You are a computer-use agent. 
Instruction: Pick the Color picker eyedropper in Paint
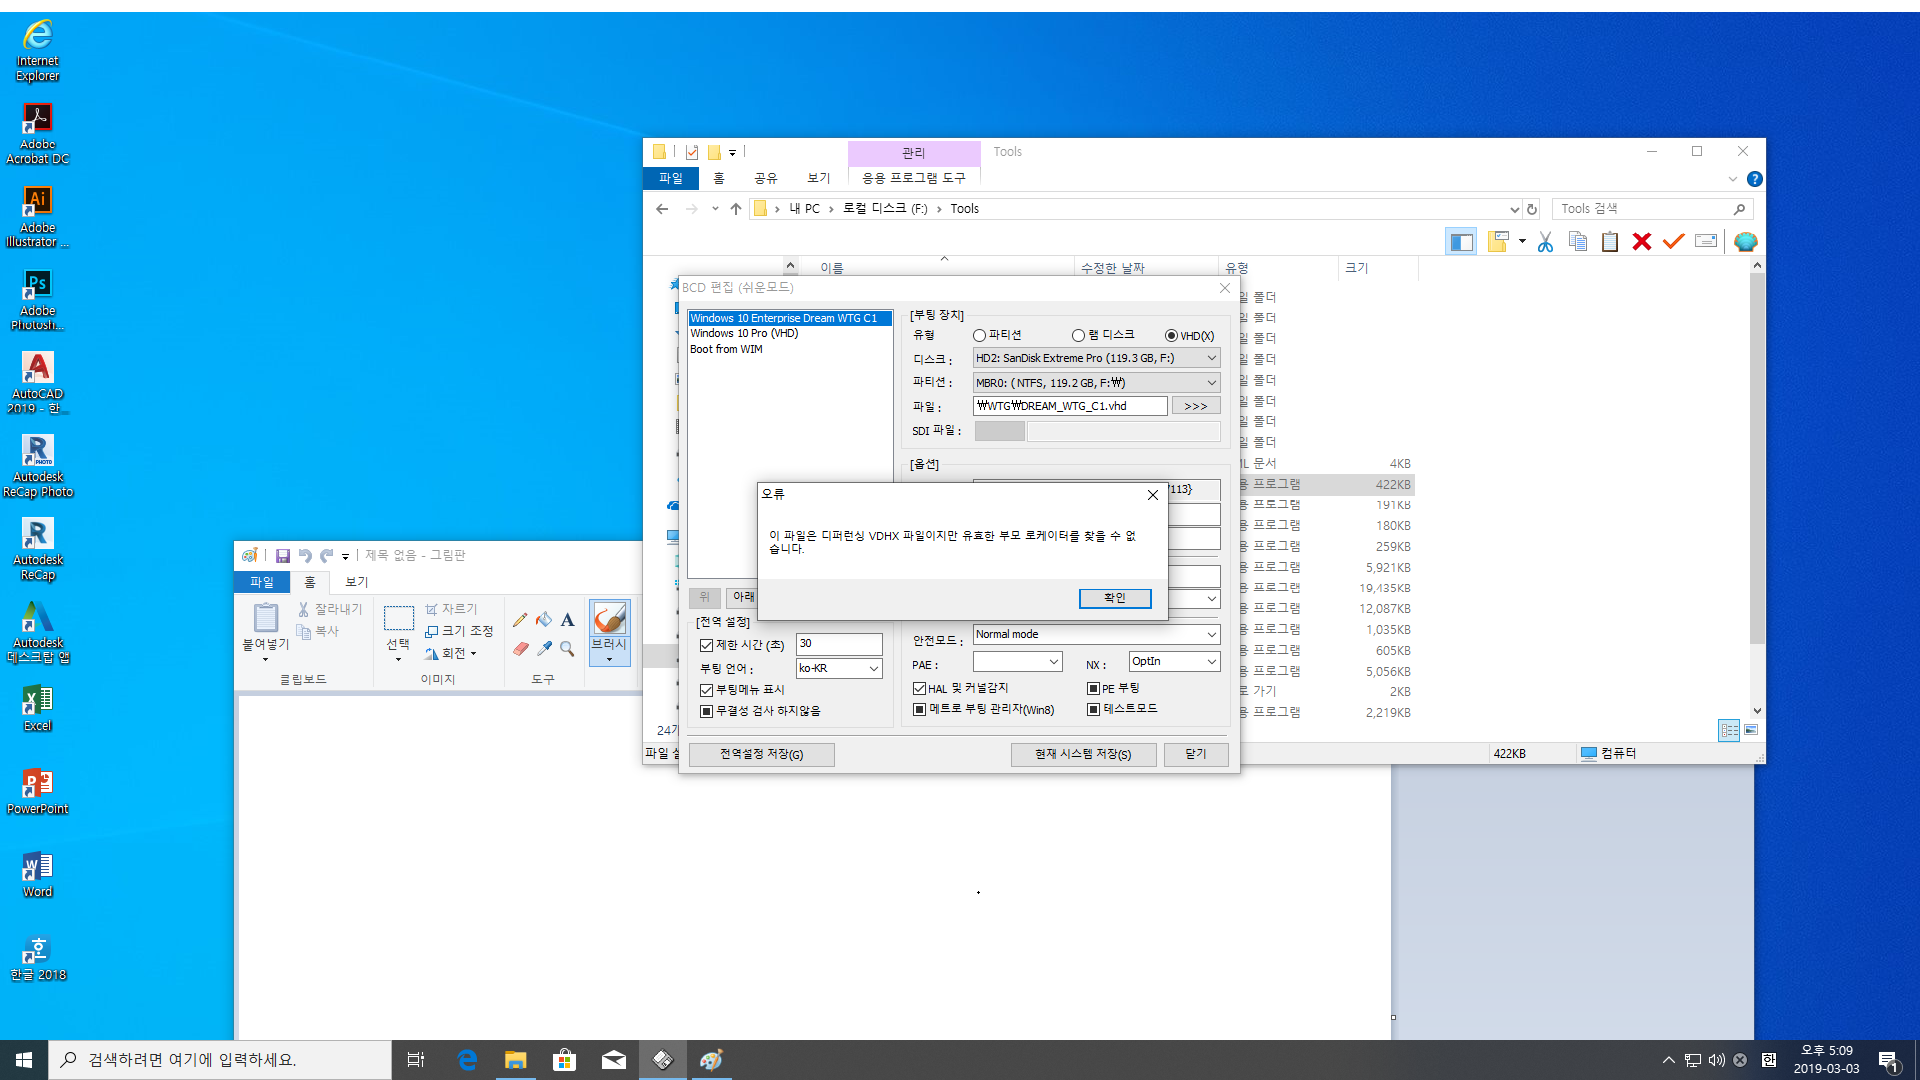click(x=544, y=649)
